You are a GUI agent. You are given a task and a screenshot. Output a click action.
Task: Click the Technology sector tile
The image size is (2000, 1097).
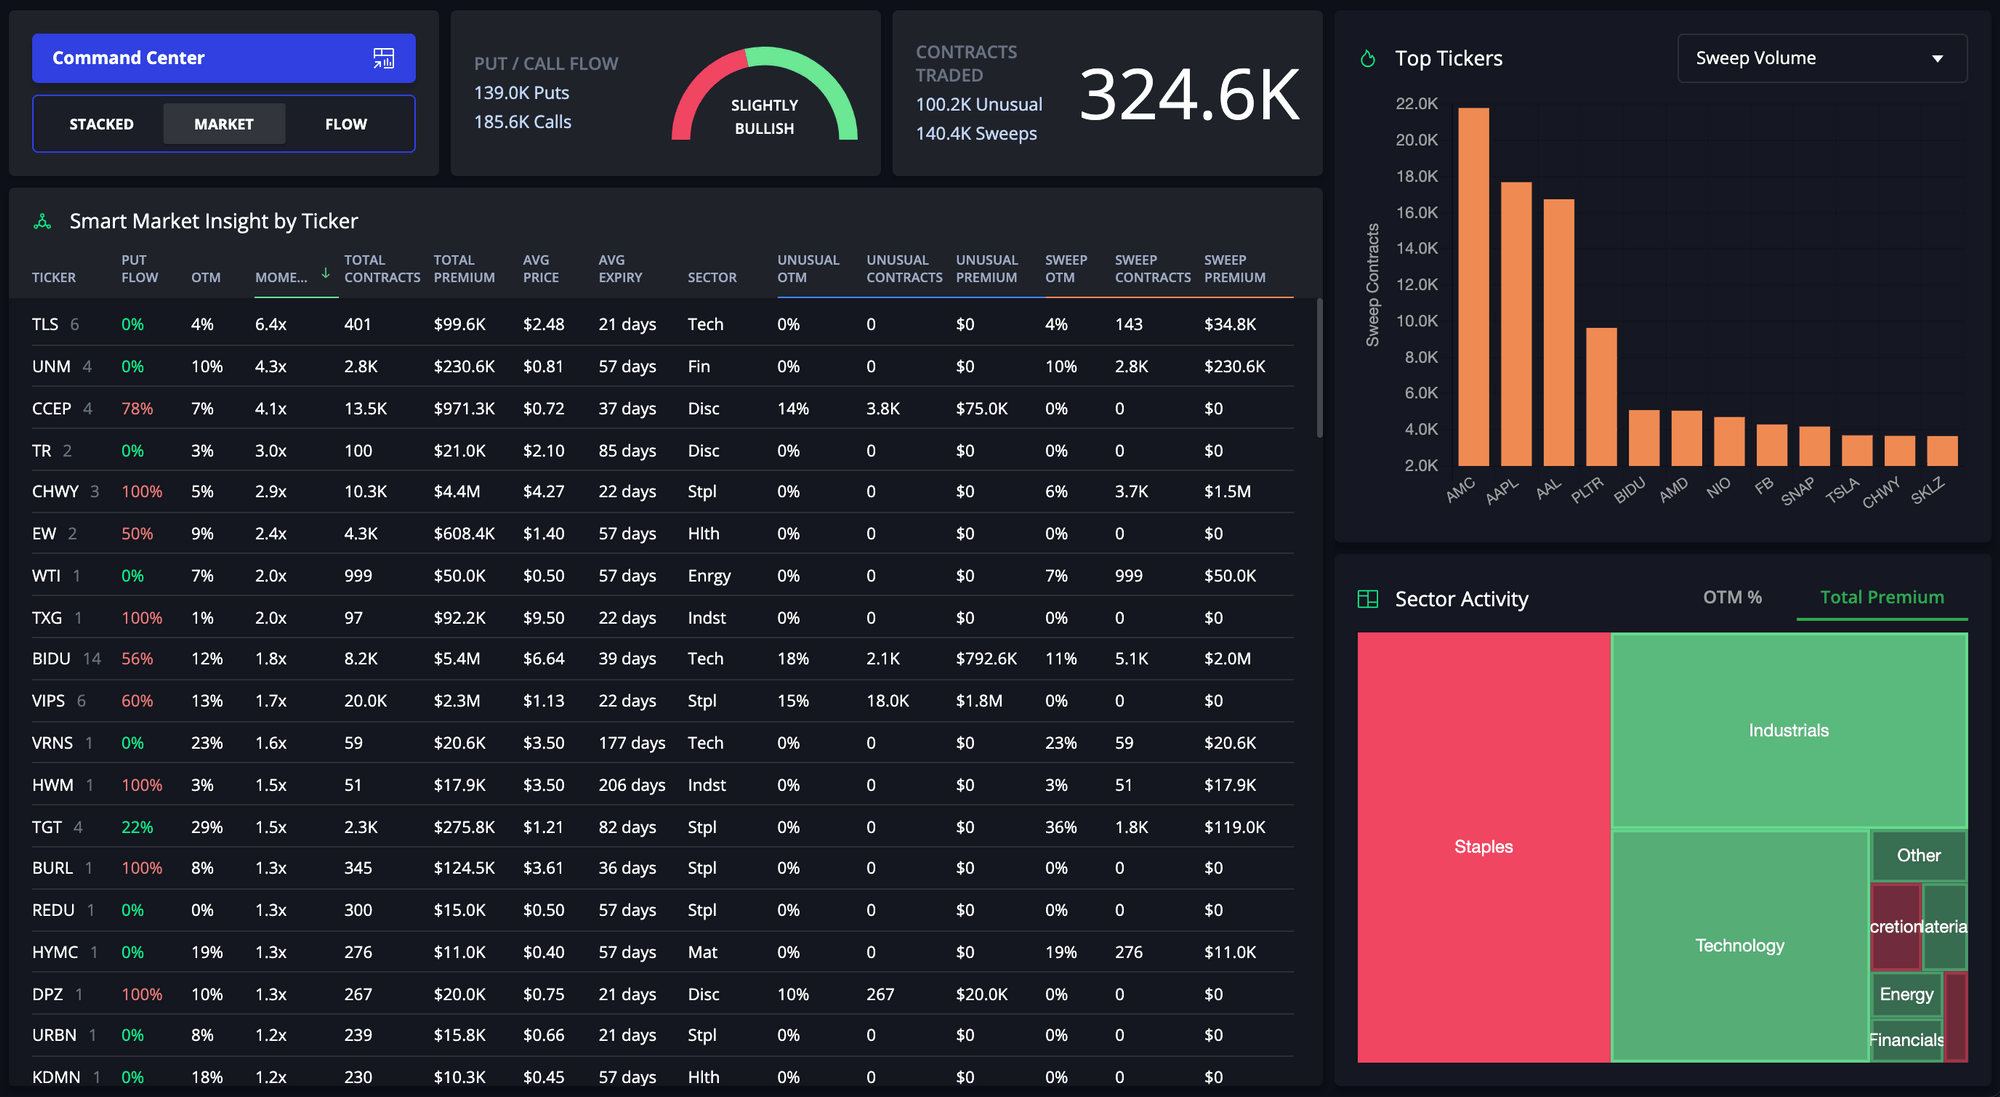[x=1740, y=945]
